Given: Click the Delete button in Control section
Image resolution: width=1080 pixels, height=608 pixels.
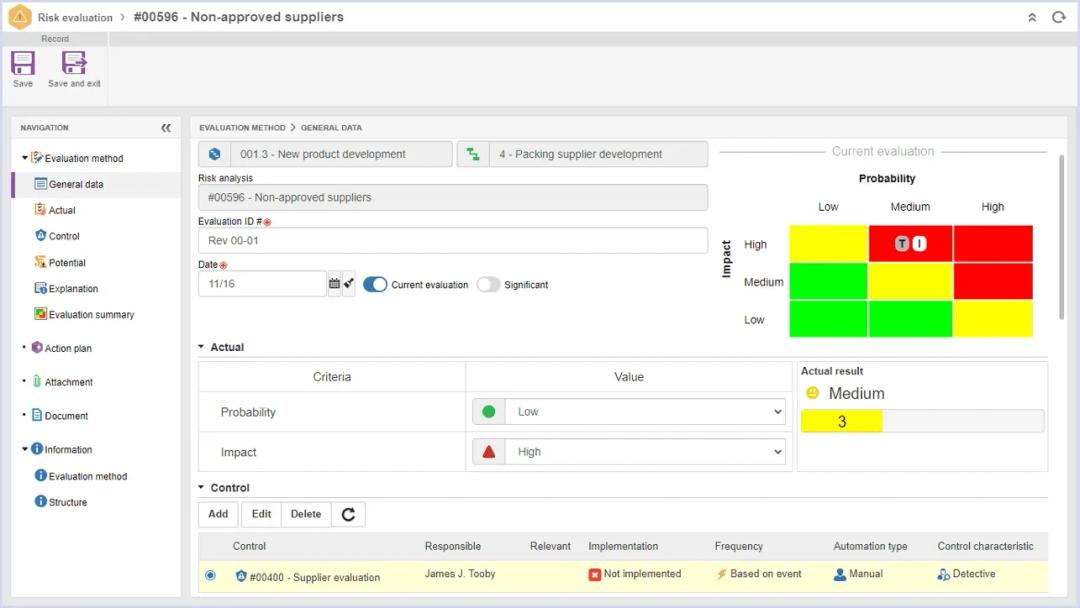Looking at the screenshot, I should click(306, 514).
